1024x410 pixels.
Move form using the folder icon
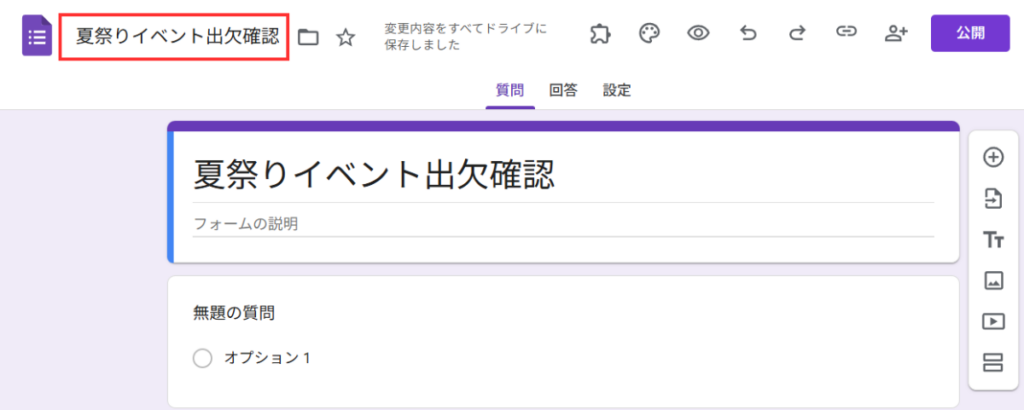click(308, 37)
